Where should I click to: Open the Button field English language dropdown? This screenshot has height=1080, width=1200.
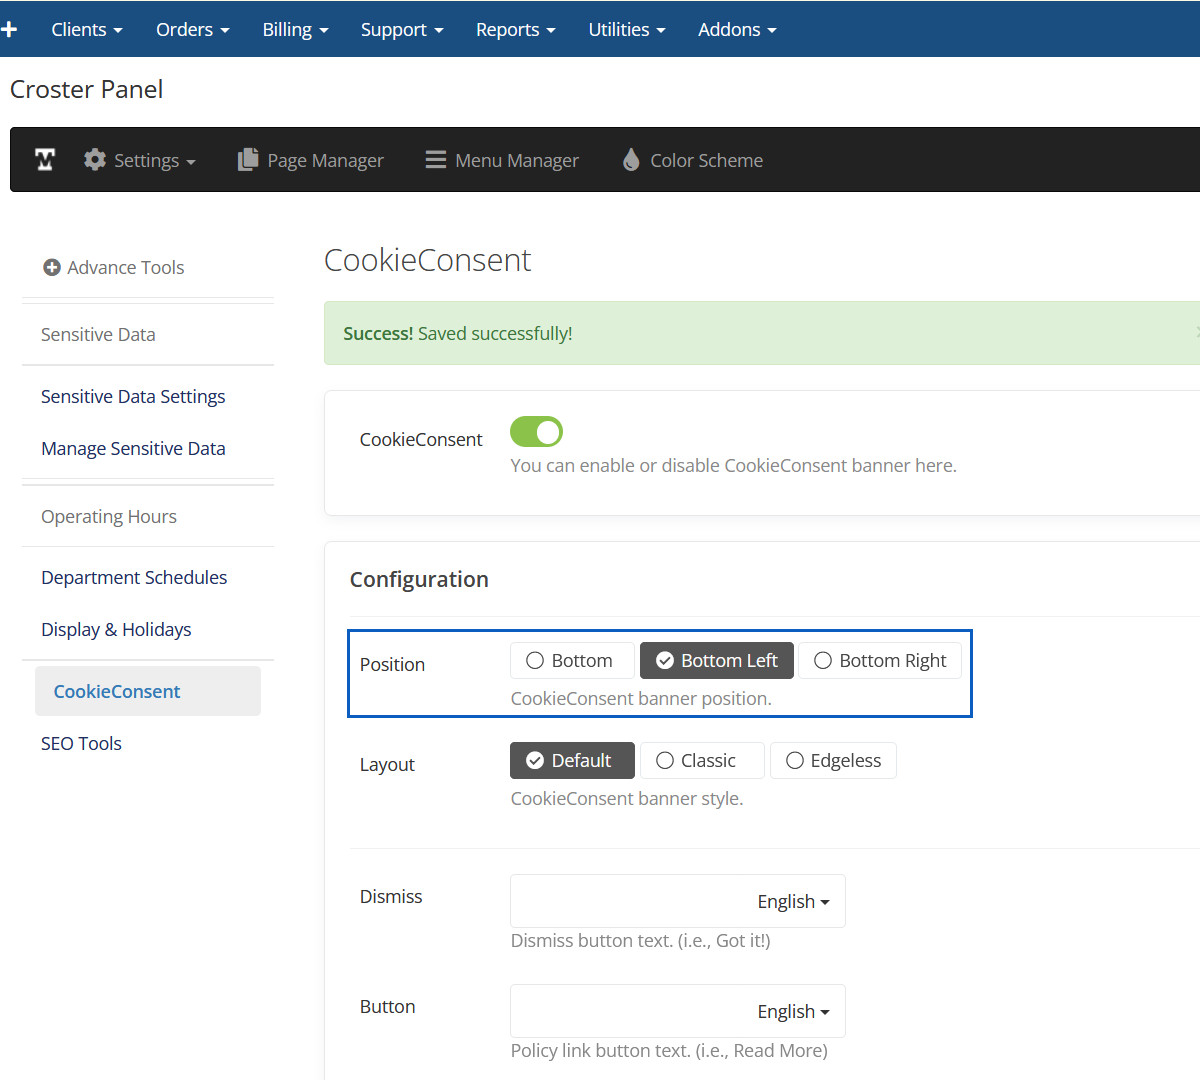point(793,1012)
